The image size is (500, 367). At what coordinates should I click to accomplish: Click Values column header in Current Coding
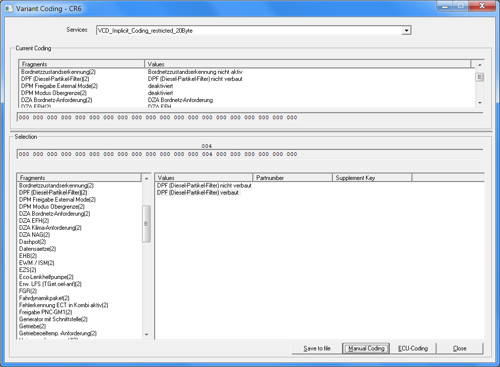pyautogui.click(x=308, y=64)
